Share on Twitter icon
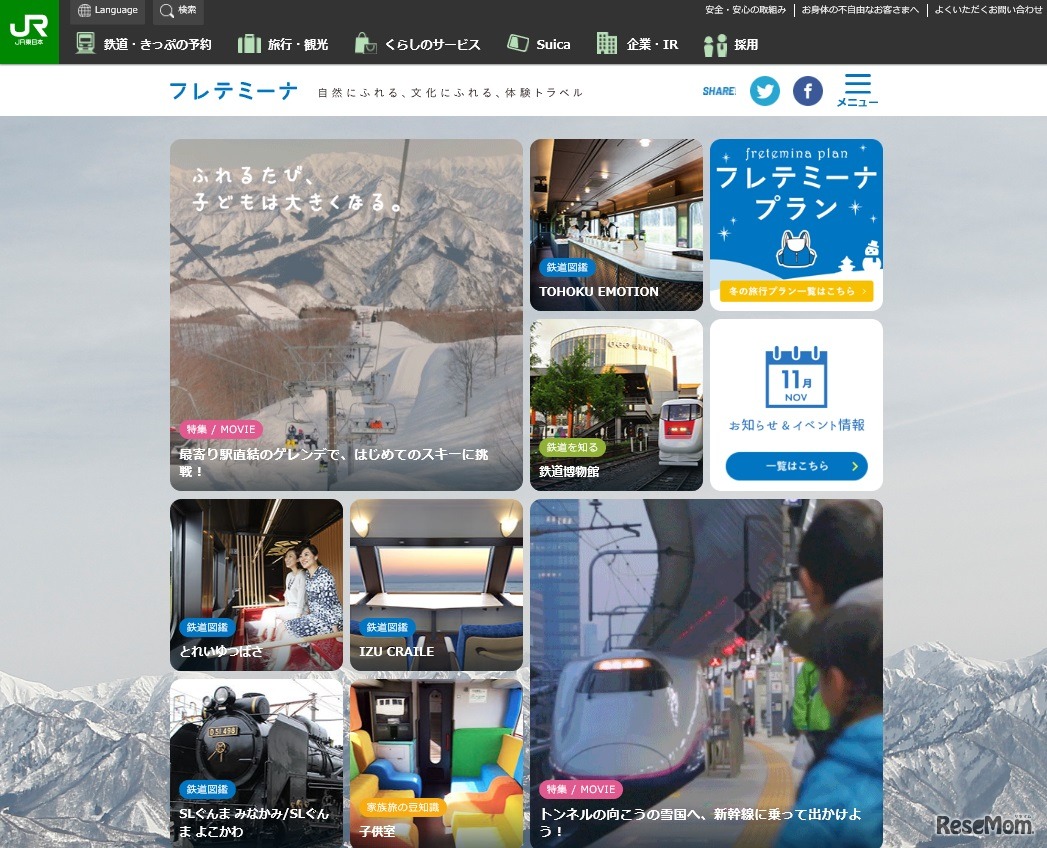This screenshot has height=848, width=1047. [765, 91]
